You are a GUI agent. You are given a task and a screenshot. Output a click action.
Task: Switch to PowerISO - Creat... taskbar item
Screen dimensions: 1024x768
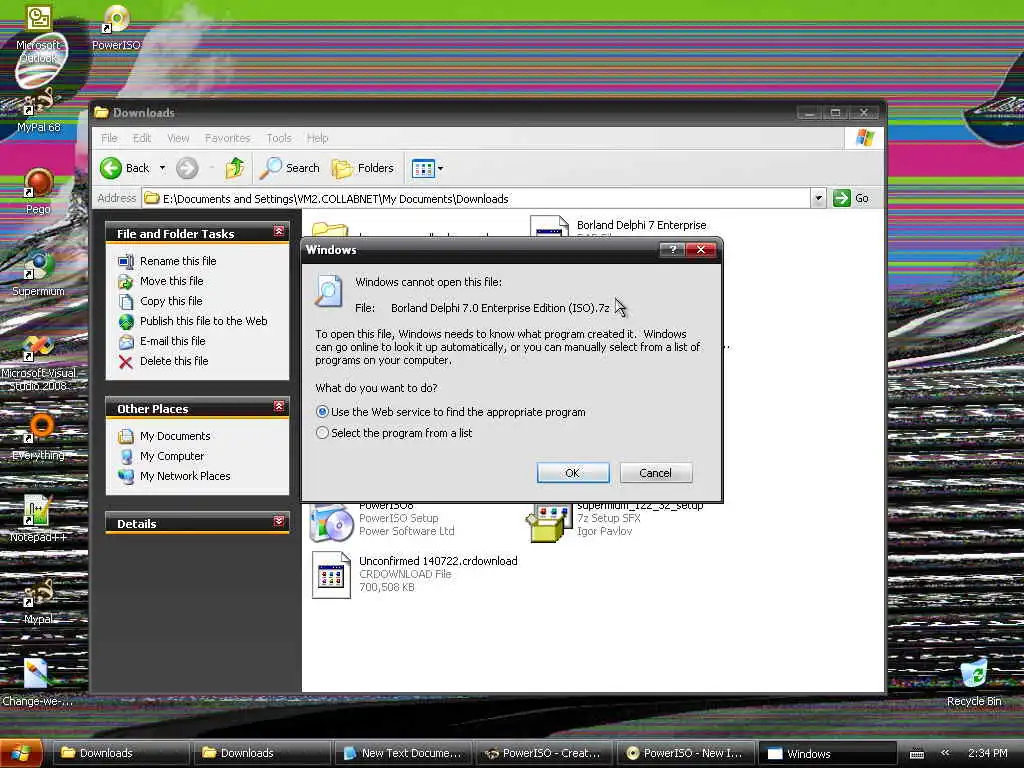543,753
